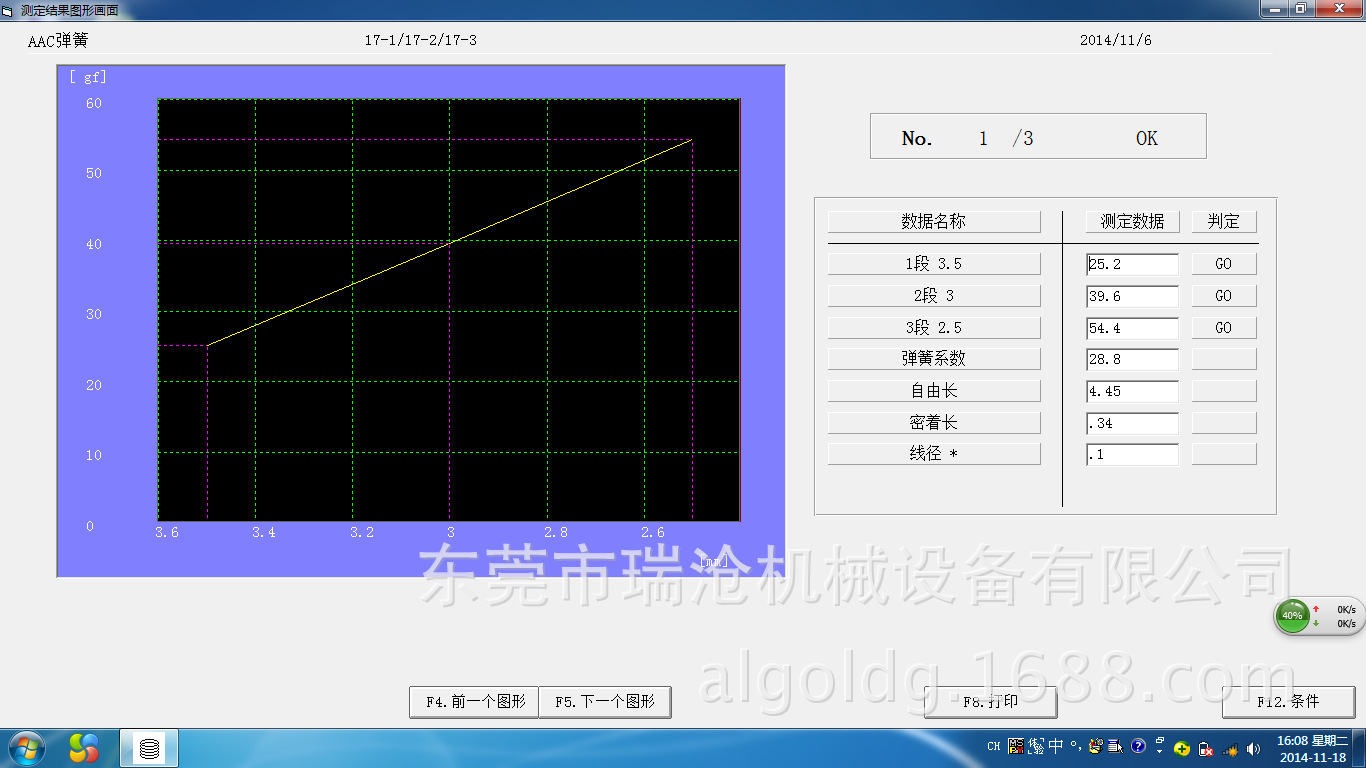This screenshot has width=1366, height=768.
Task: Go to previous graph with F4 button
Action: pyautogui.click(x=474, y=702)
